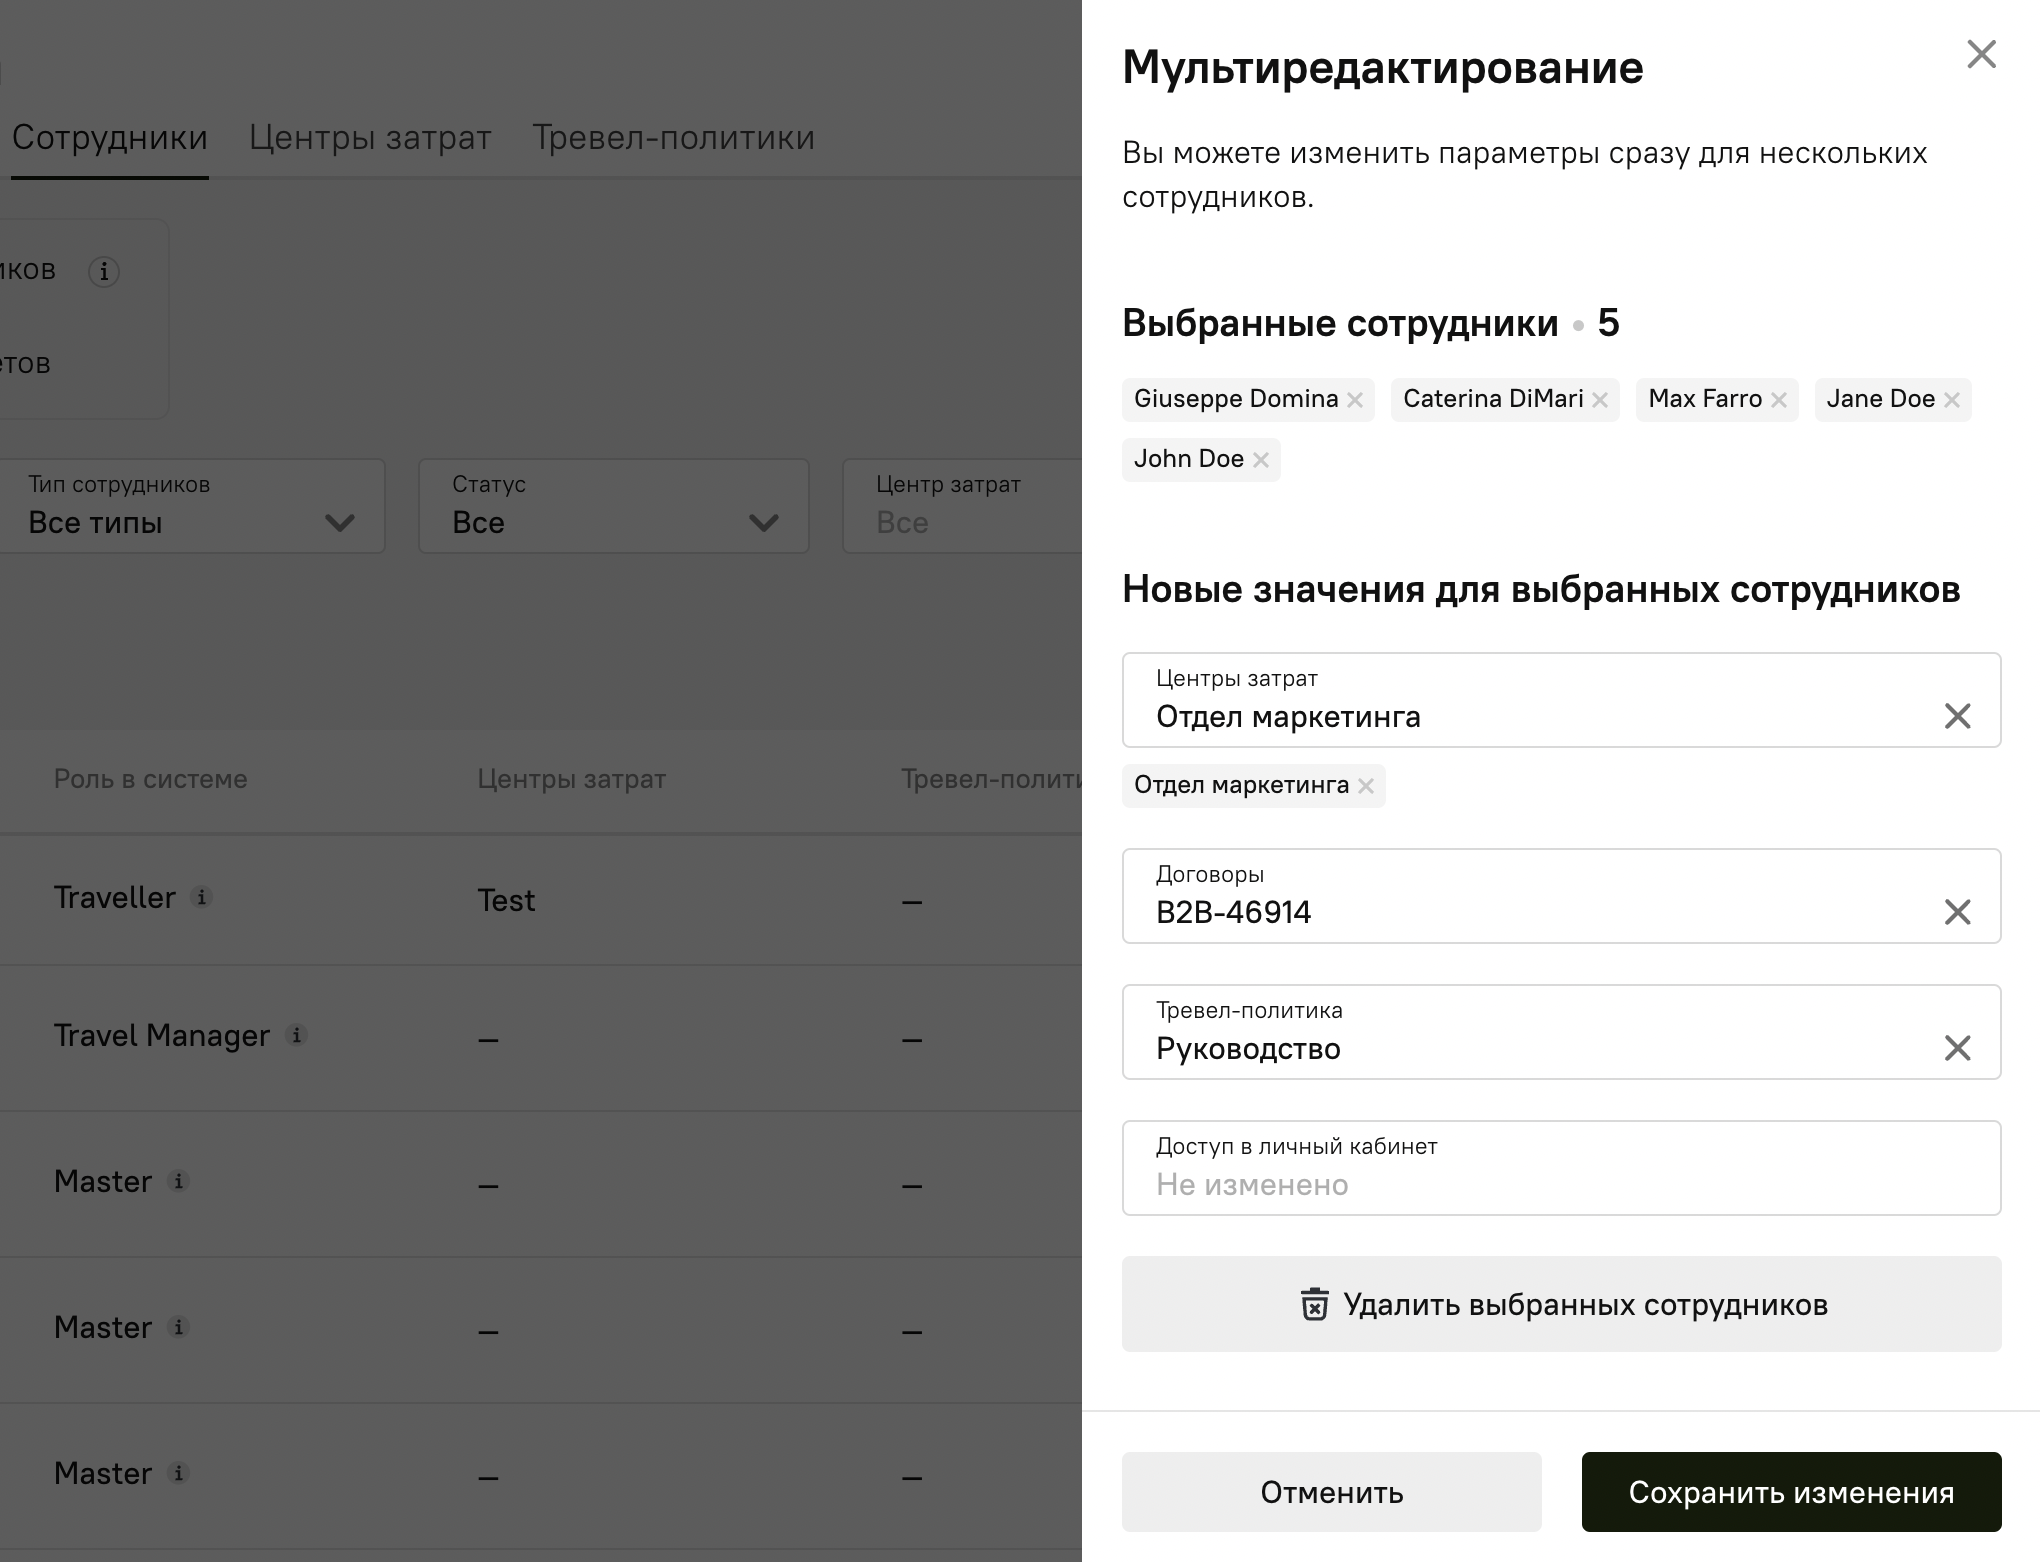Click Удалить выбранных сотрудников button
The image size is (2040, 1562).
pos(1561,1304)
